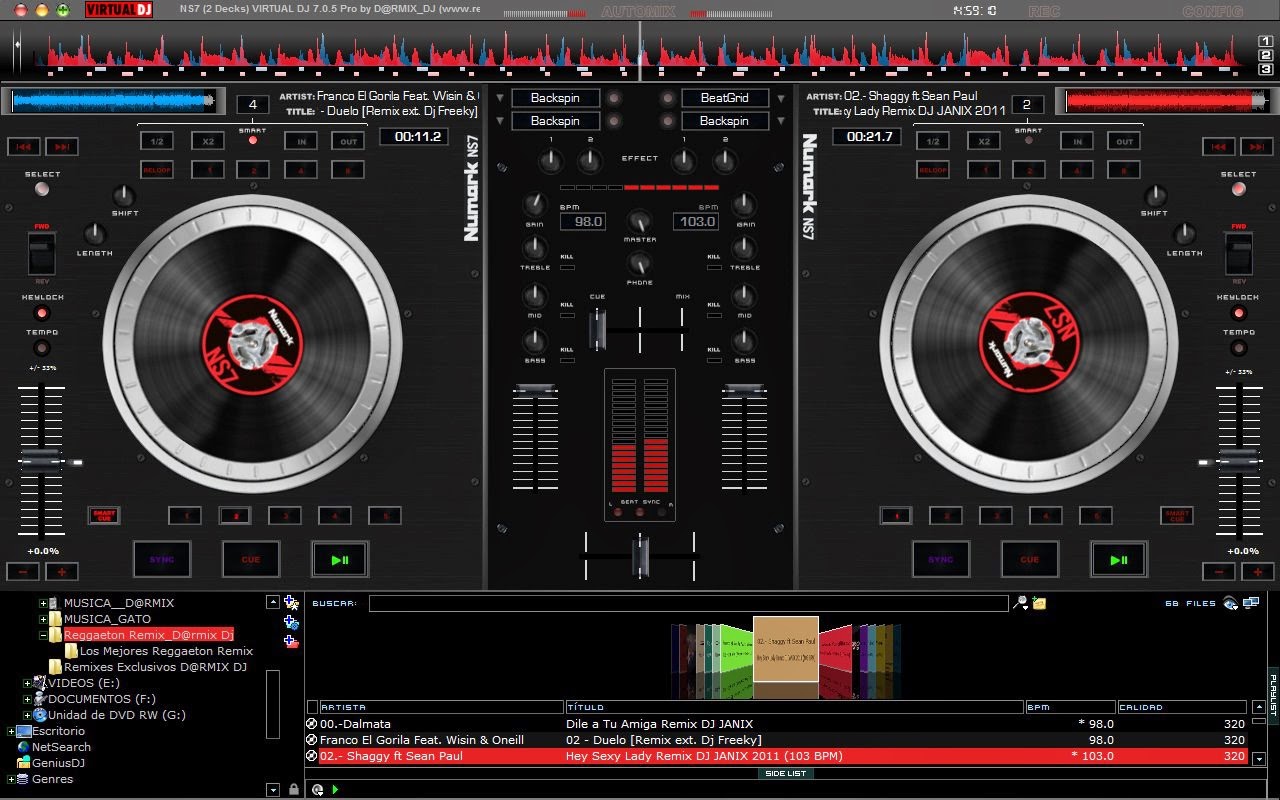Expand the Genres node
Image resolution: width=1280 pixels, height=800 pixels.
point(11,780)
